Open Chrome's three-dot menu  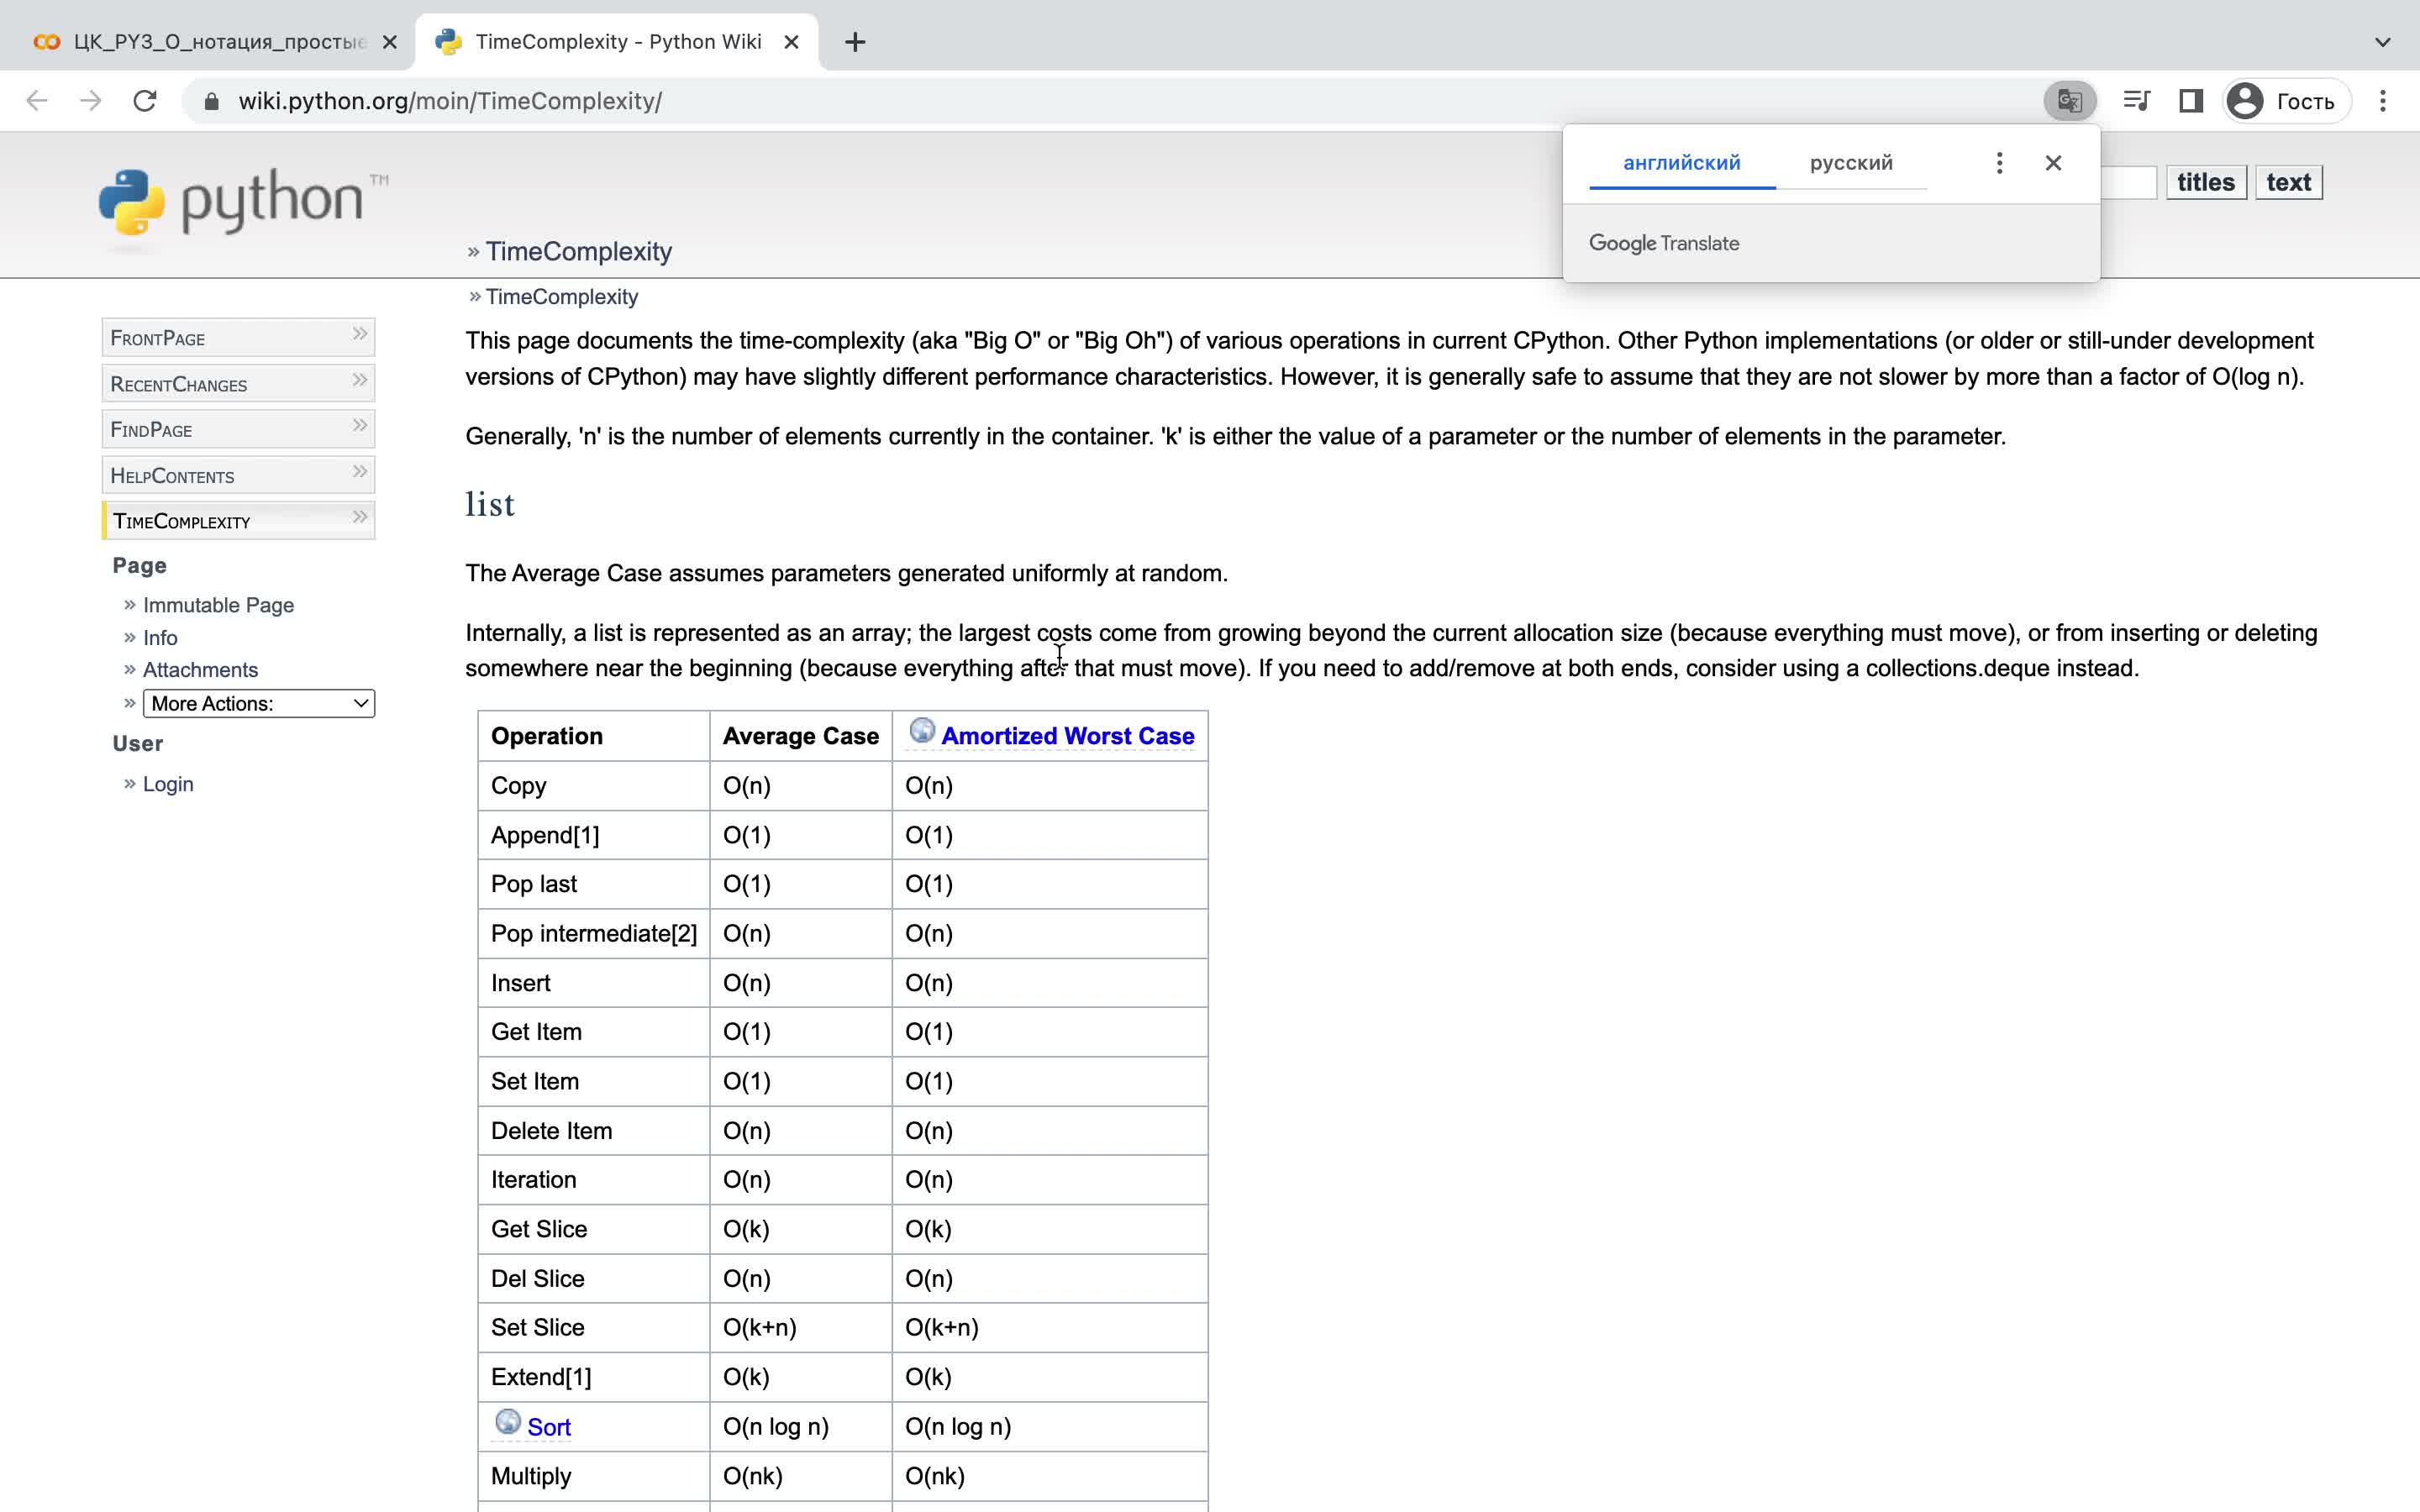[x=2383, y=101]
